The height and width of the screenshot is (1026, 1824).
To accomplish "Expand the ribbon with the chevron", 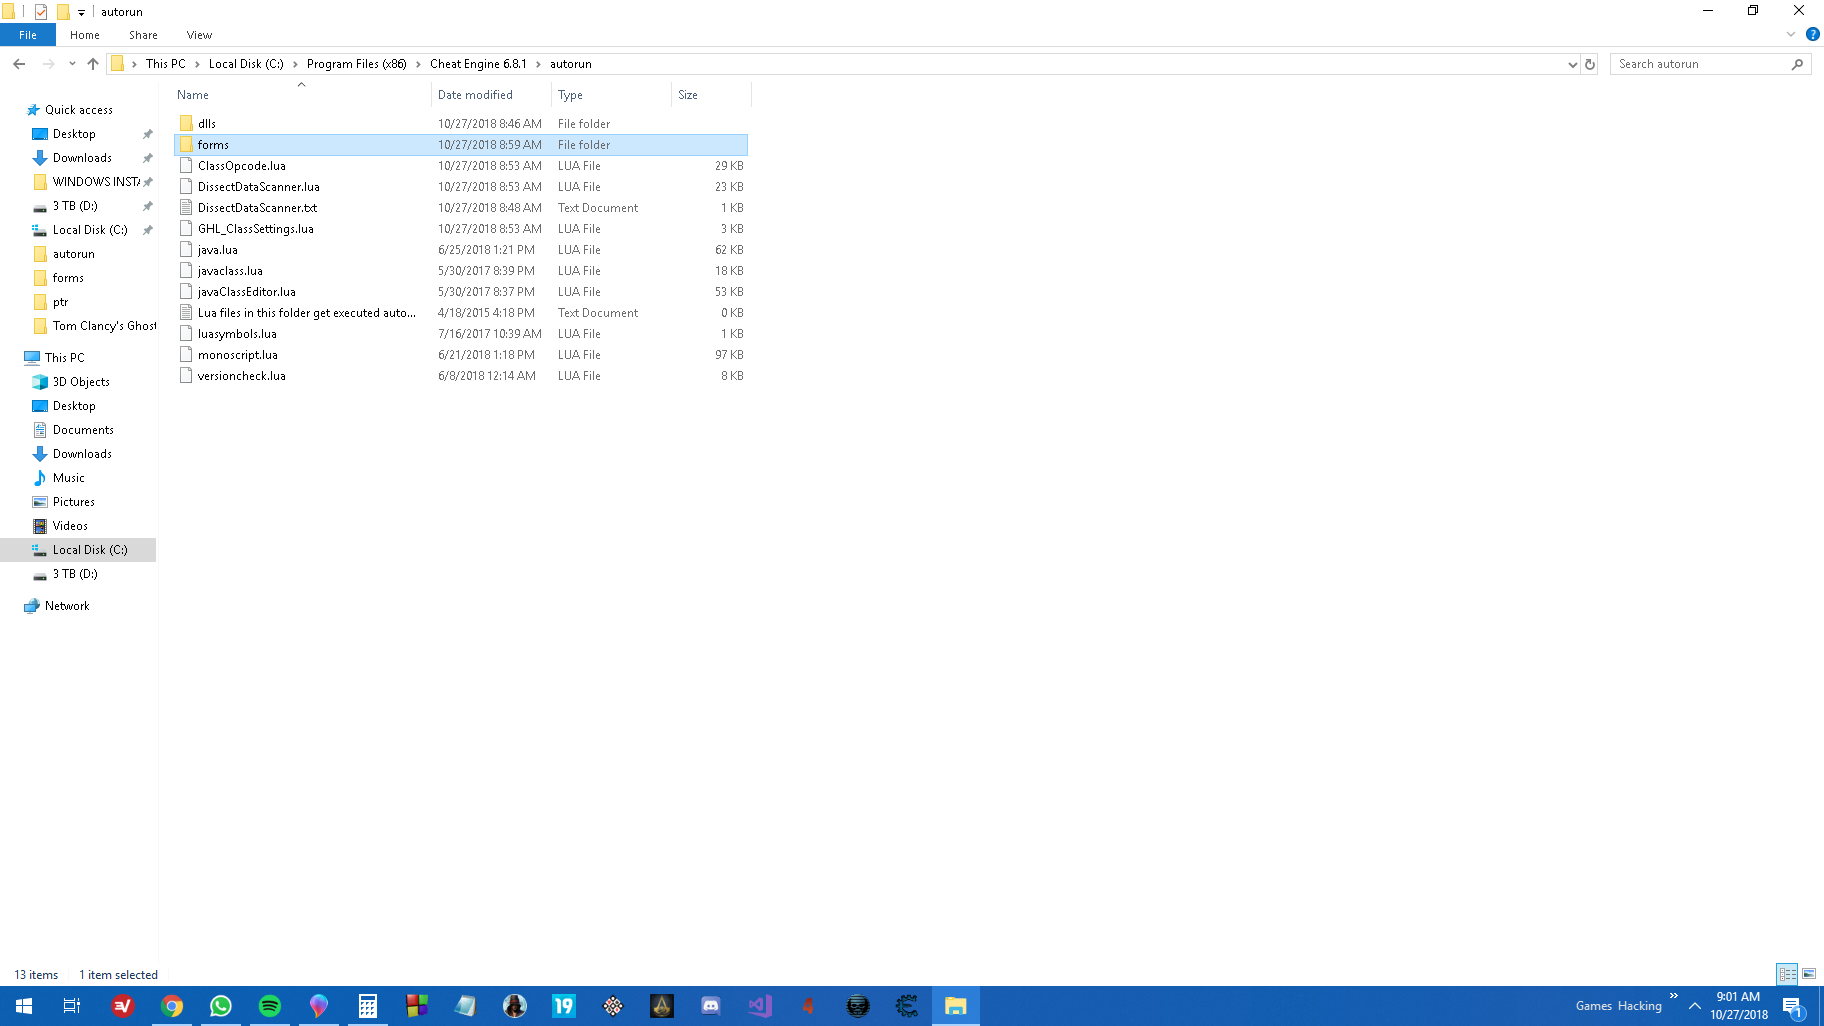I will click(1790, 34).
